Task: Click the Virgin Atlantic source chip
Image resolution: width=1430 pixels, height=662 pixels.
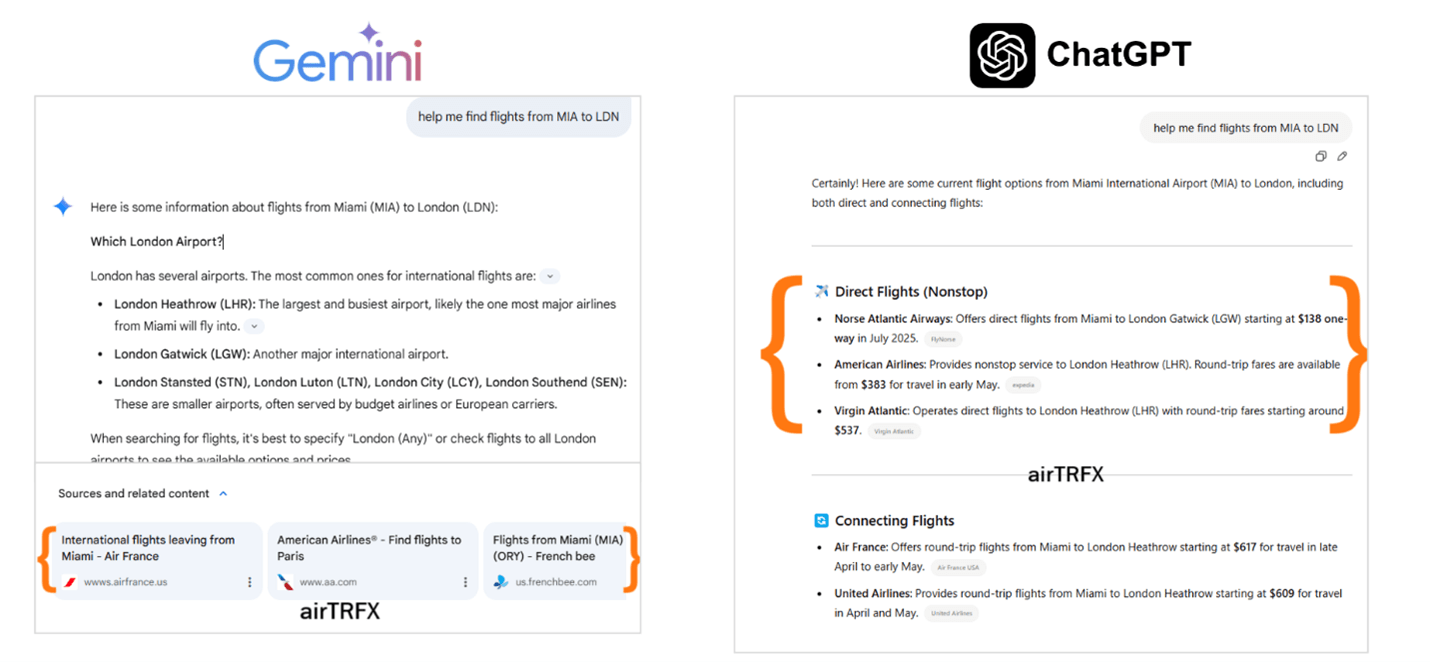Action: [894, 432]
